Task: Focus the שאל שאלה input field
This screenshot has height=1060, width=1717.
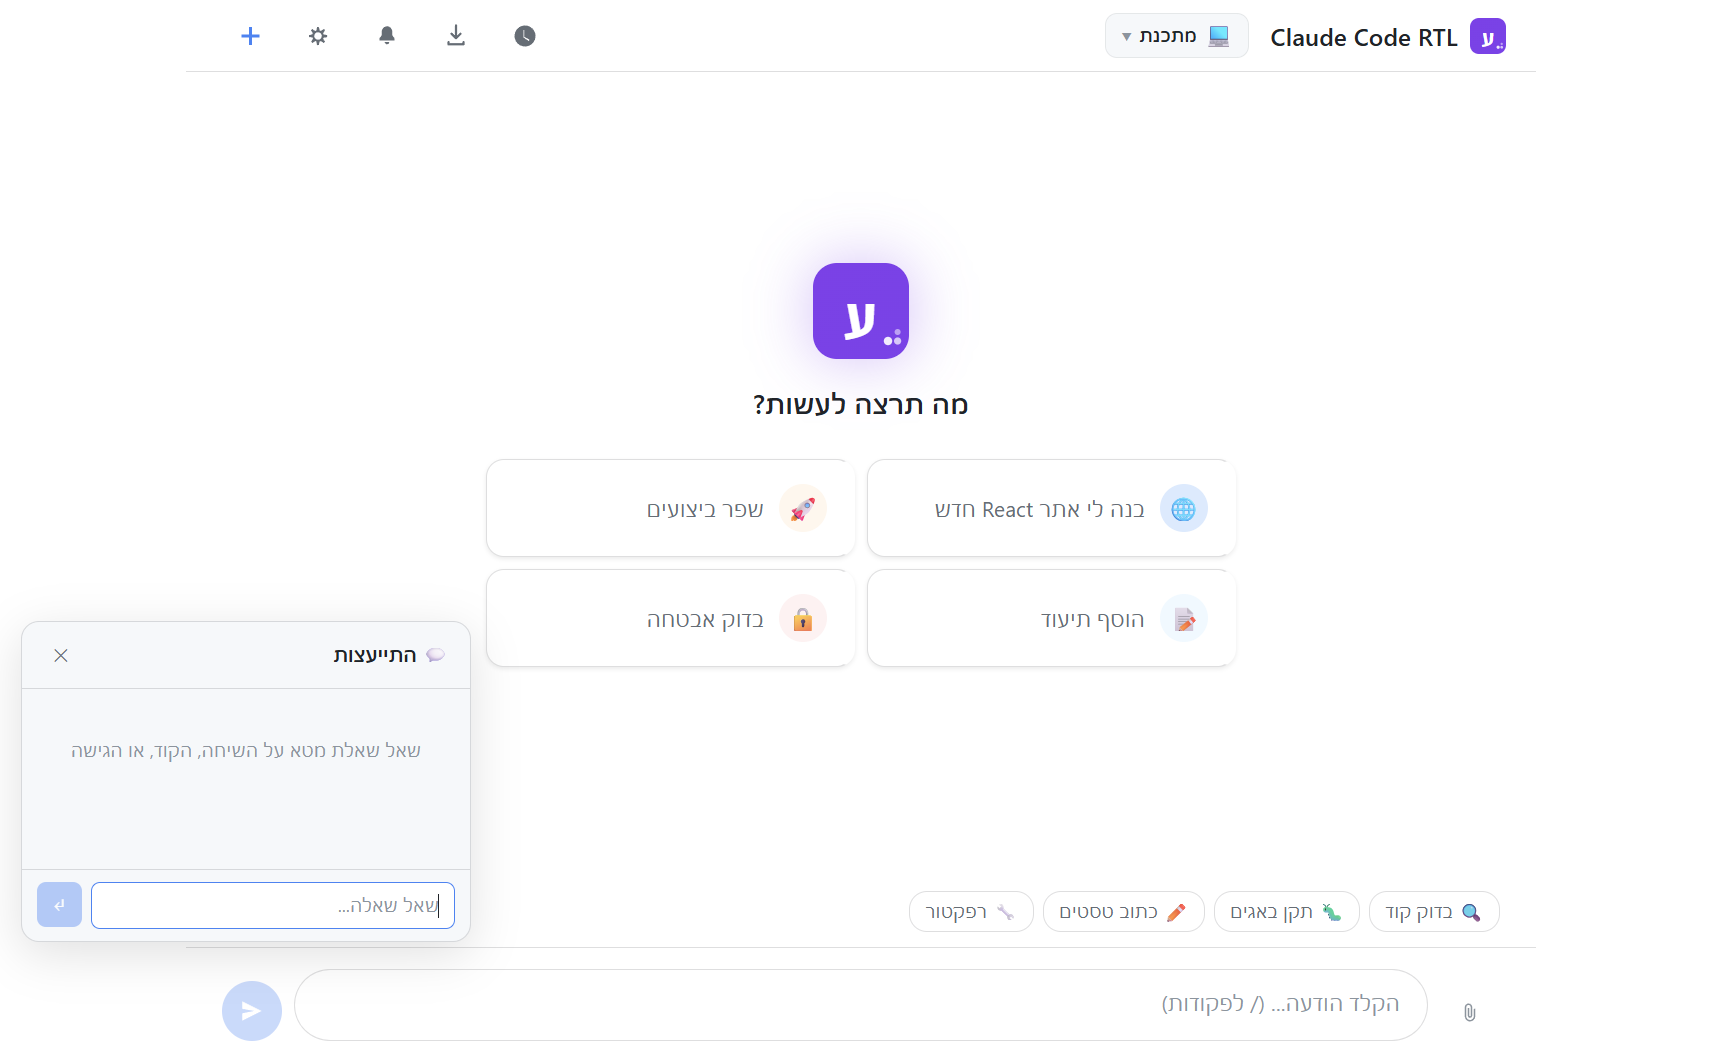Action: click(x=273, y=905)
